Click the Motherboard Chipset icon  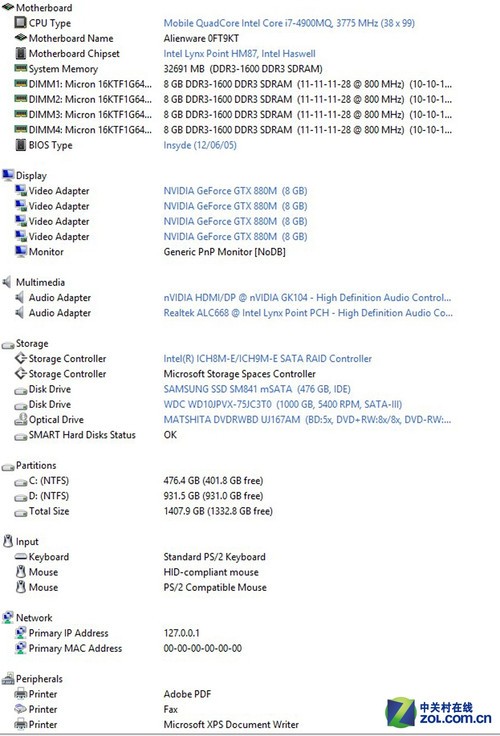point(20,53)
